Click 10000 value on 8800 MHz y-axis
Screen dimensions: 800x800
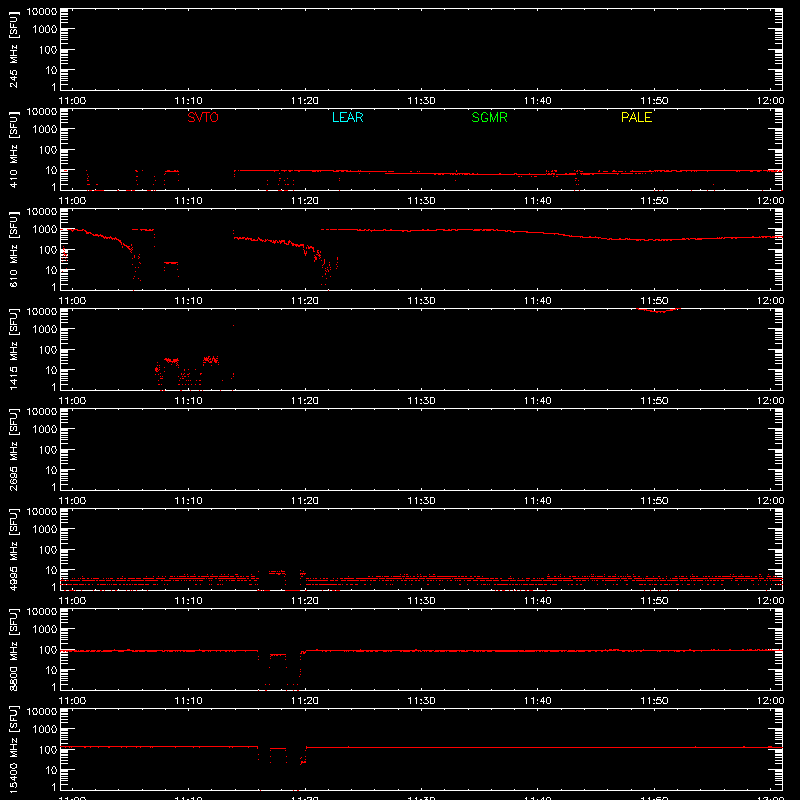42,612
